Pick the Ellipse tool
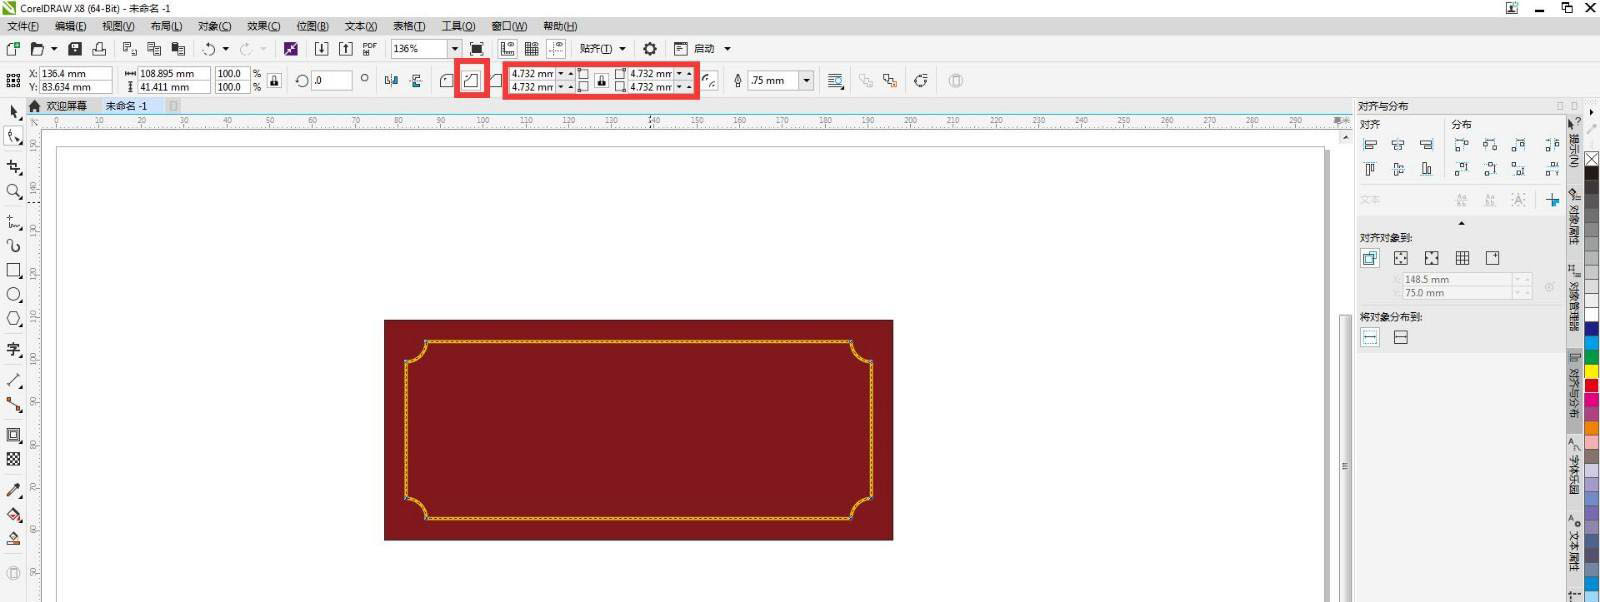Image resolution: width=1600 pixels, height=602 pixels. click(14, 295)
